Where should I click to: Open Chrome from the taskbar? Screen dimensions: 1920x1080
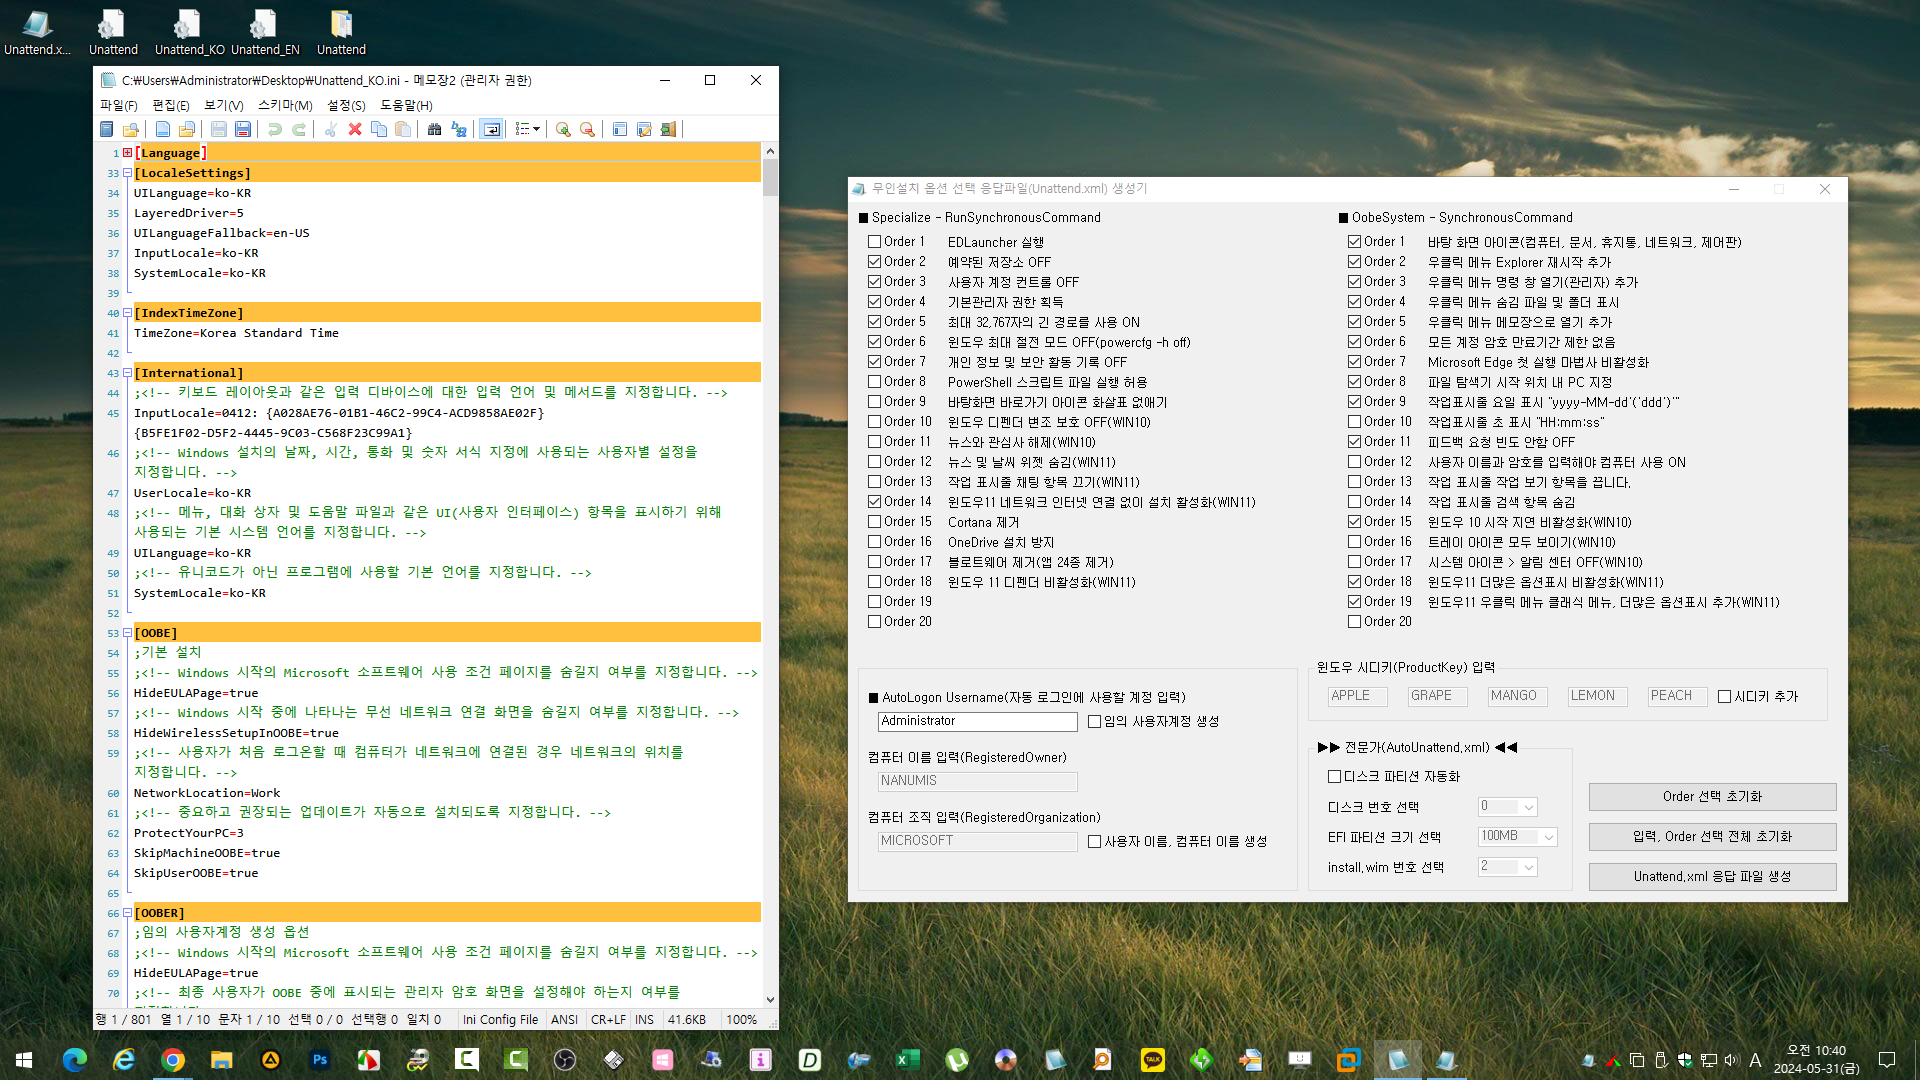[173, 1060]
